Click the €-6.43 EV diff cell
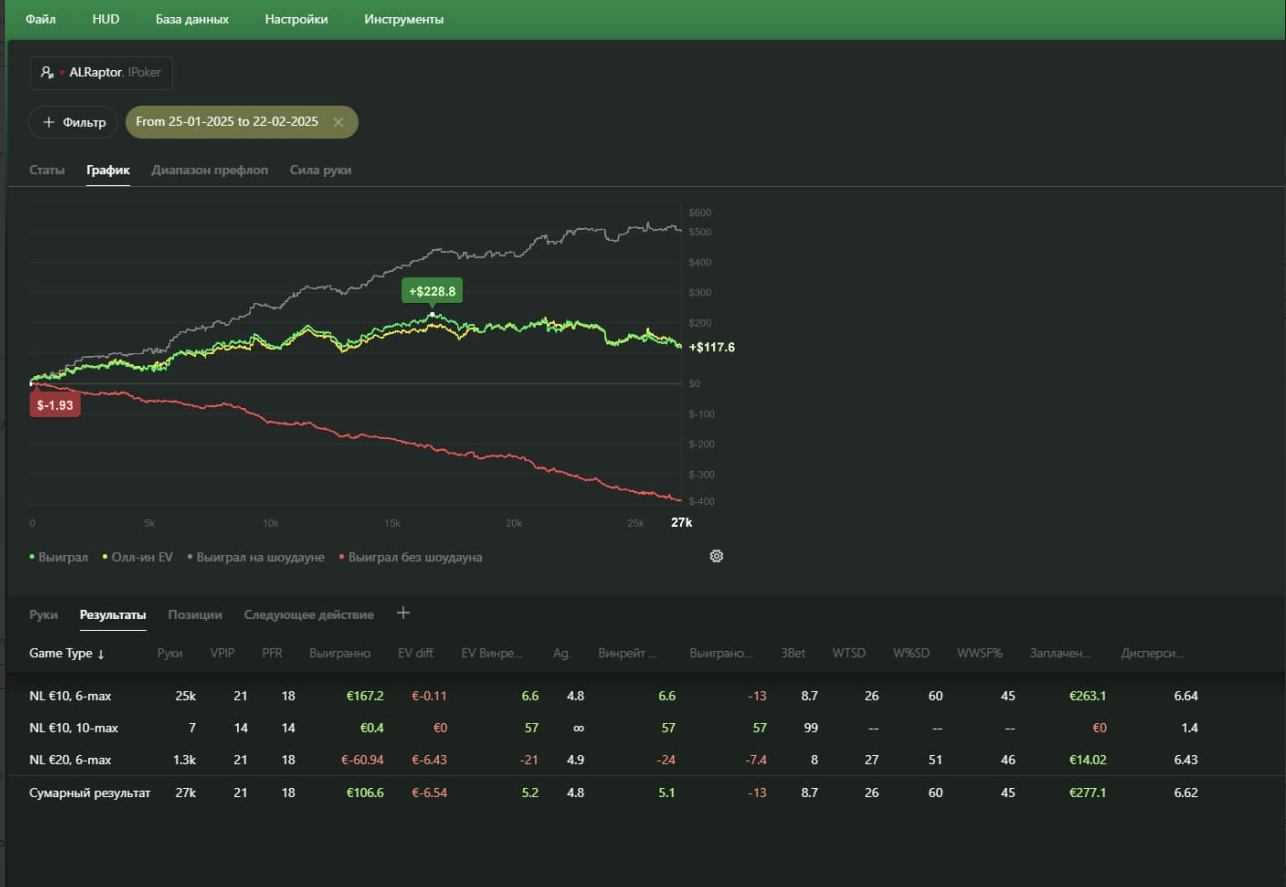This screenshot has width=1286, height=887. pyautogui.click(x=429, y=760)
